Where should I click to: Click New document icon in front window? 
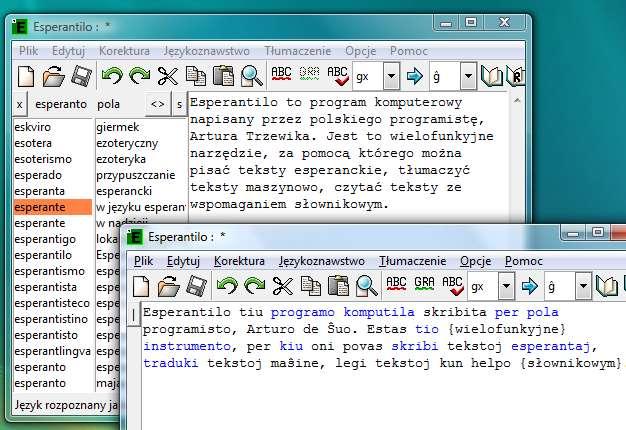coord(141,286)
